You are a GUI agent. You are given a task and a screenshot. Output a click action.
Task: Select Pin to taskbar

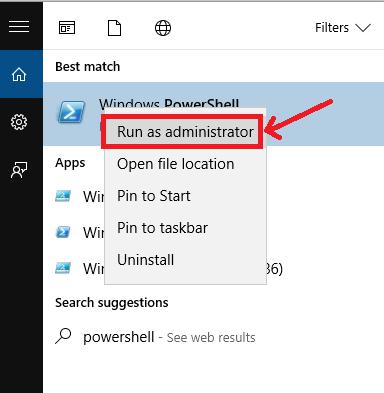coord(185,228)
